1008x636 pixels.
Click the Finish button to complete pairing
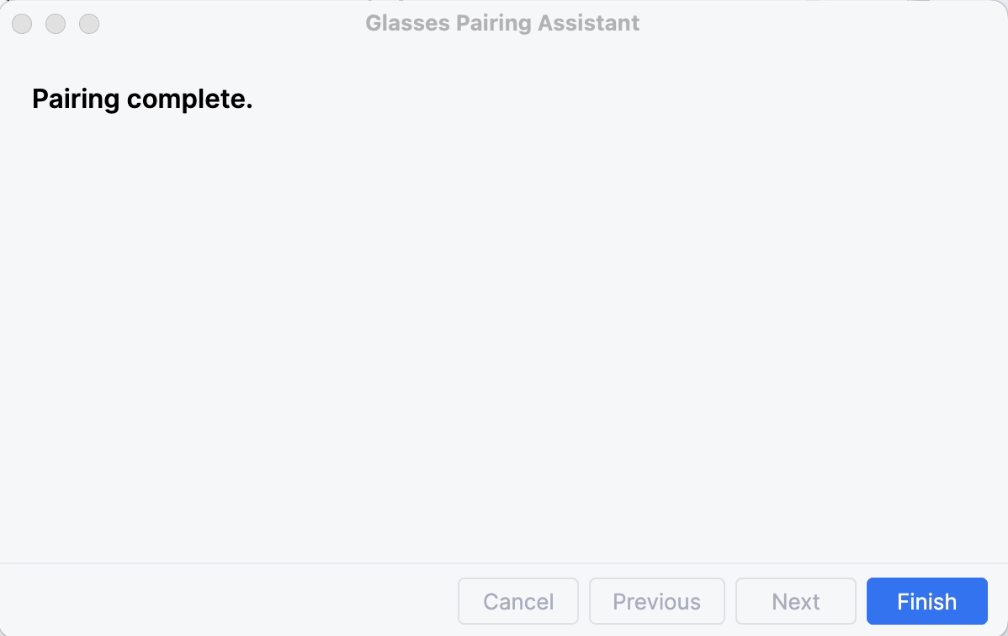tap(926, 601)
